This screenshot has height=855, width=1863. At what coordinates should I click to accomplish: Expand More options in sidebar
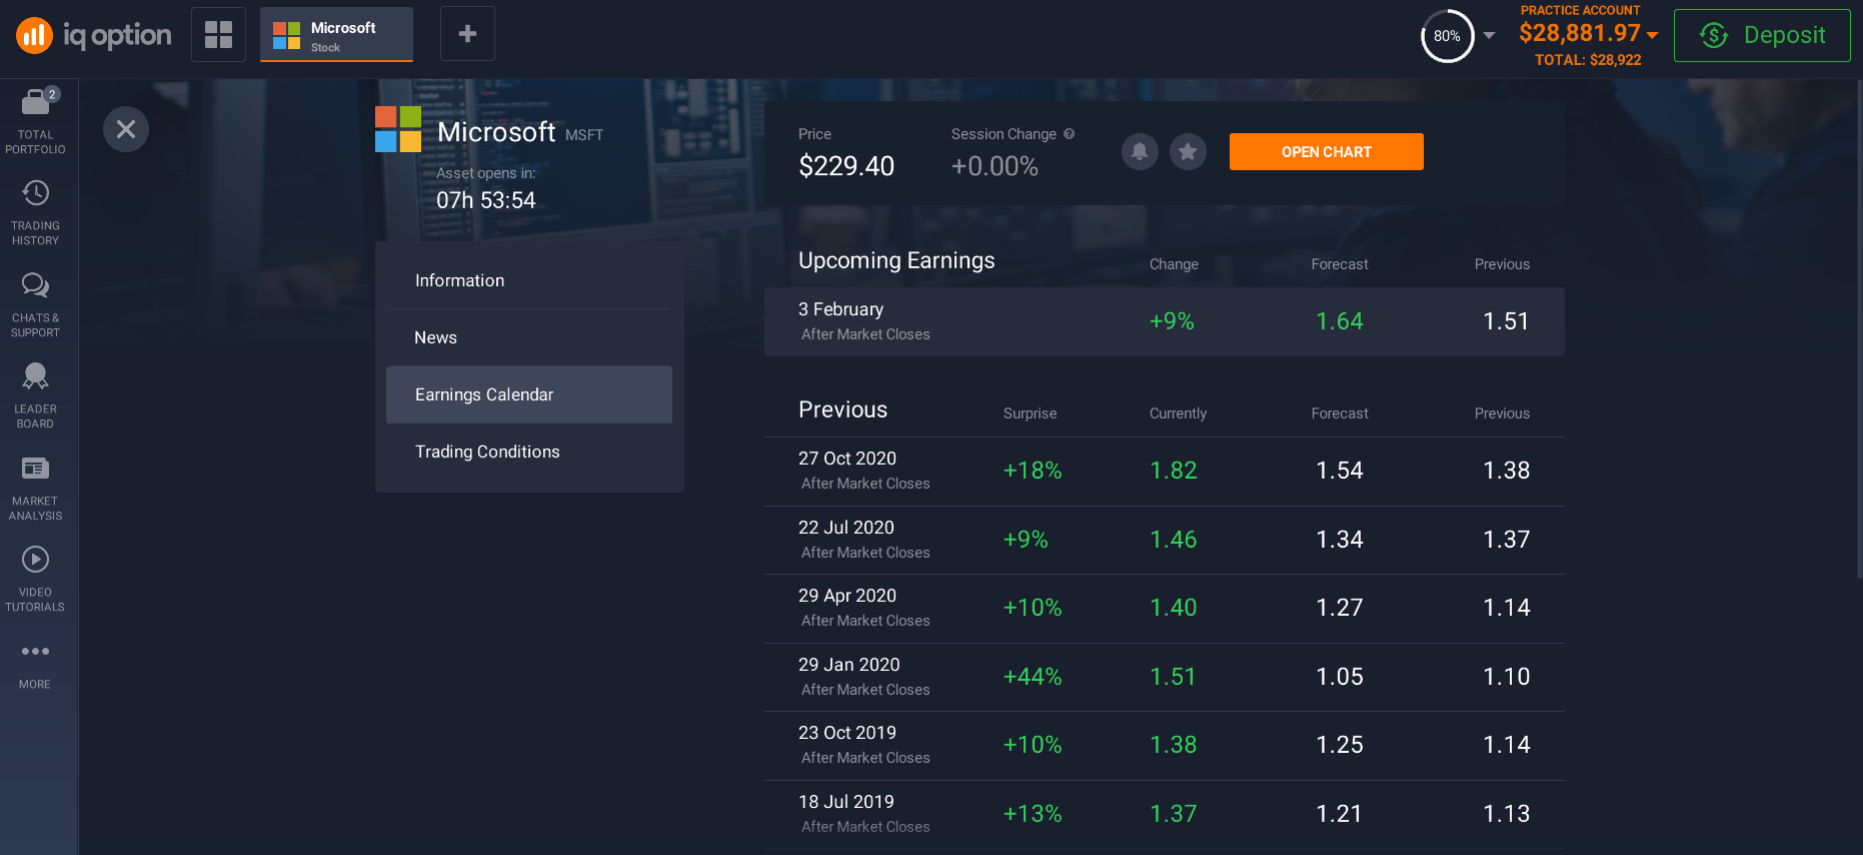[36, 666]
